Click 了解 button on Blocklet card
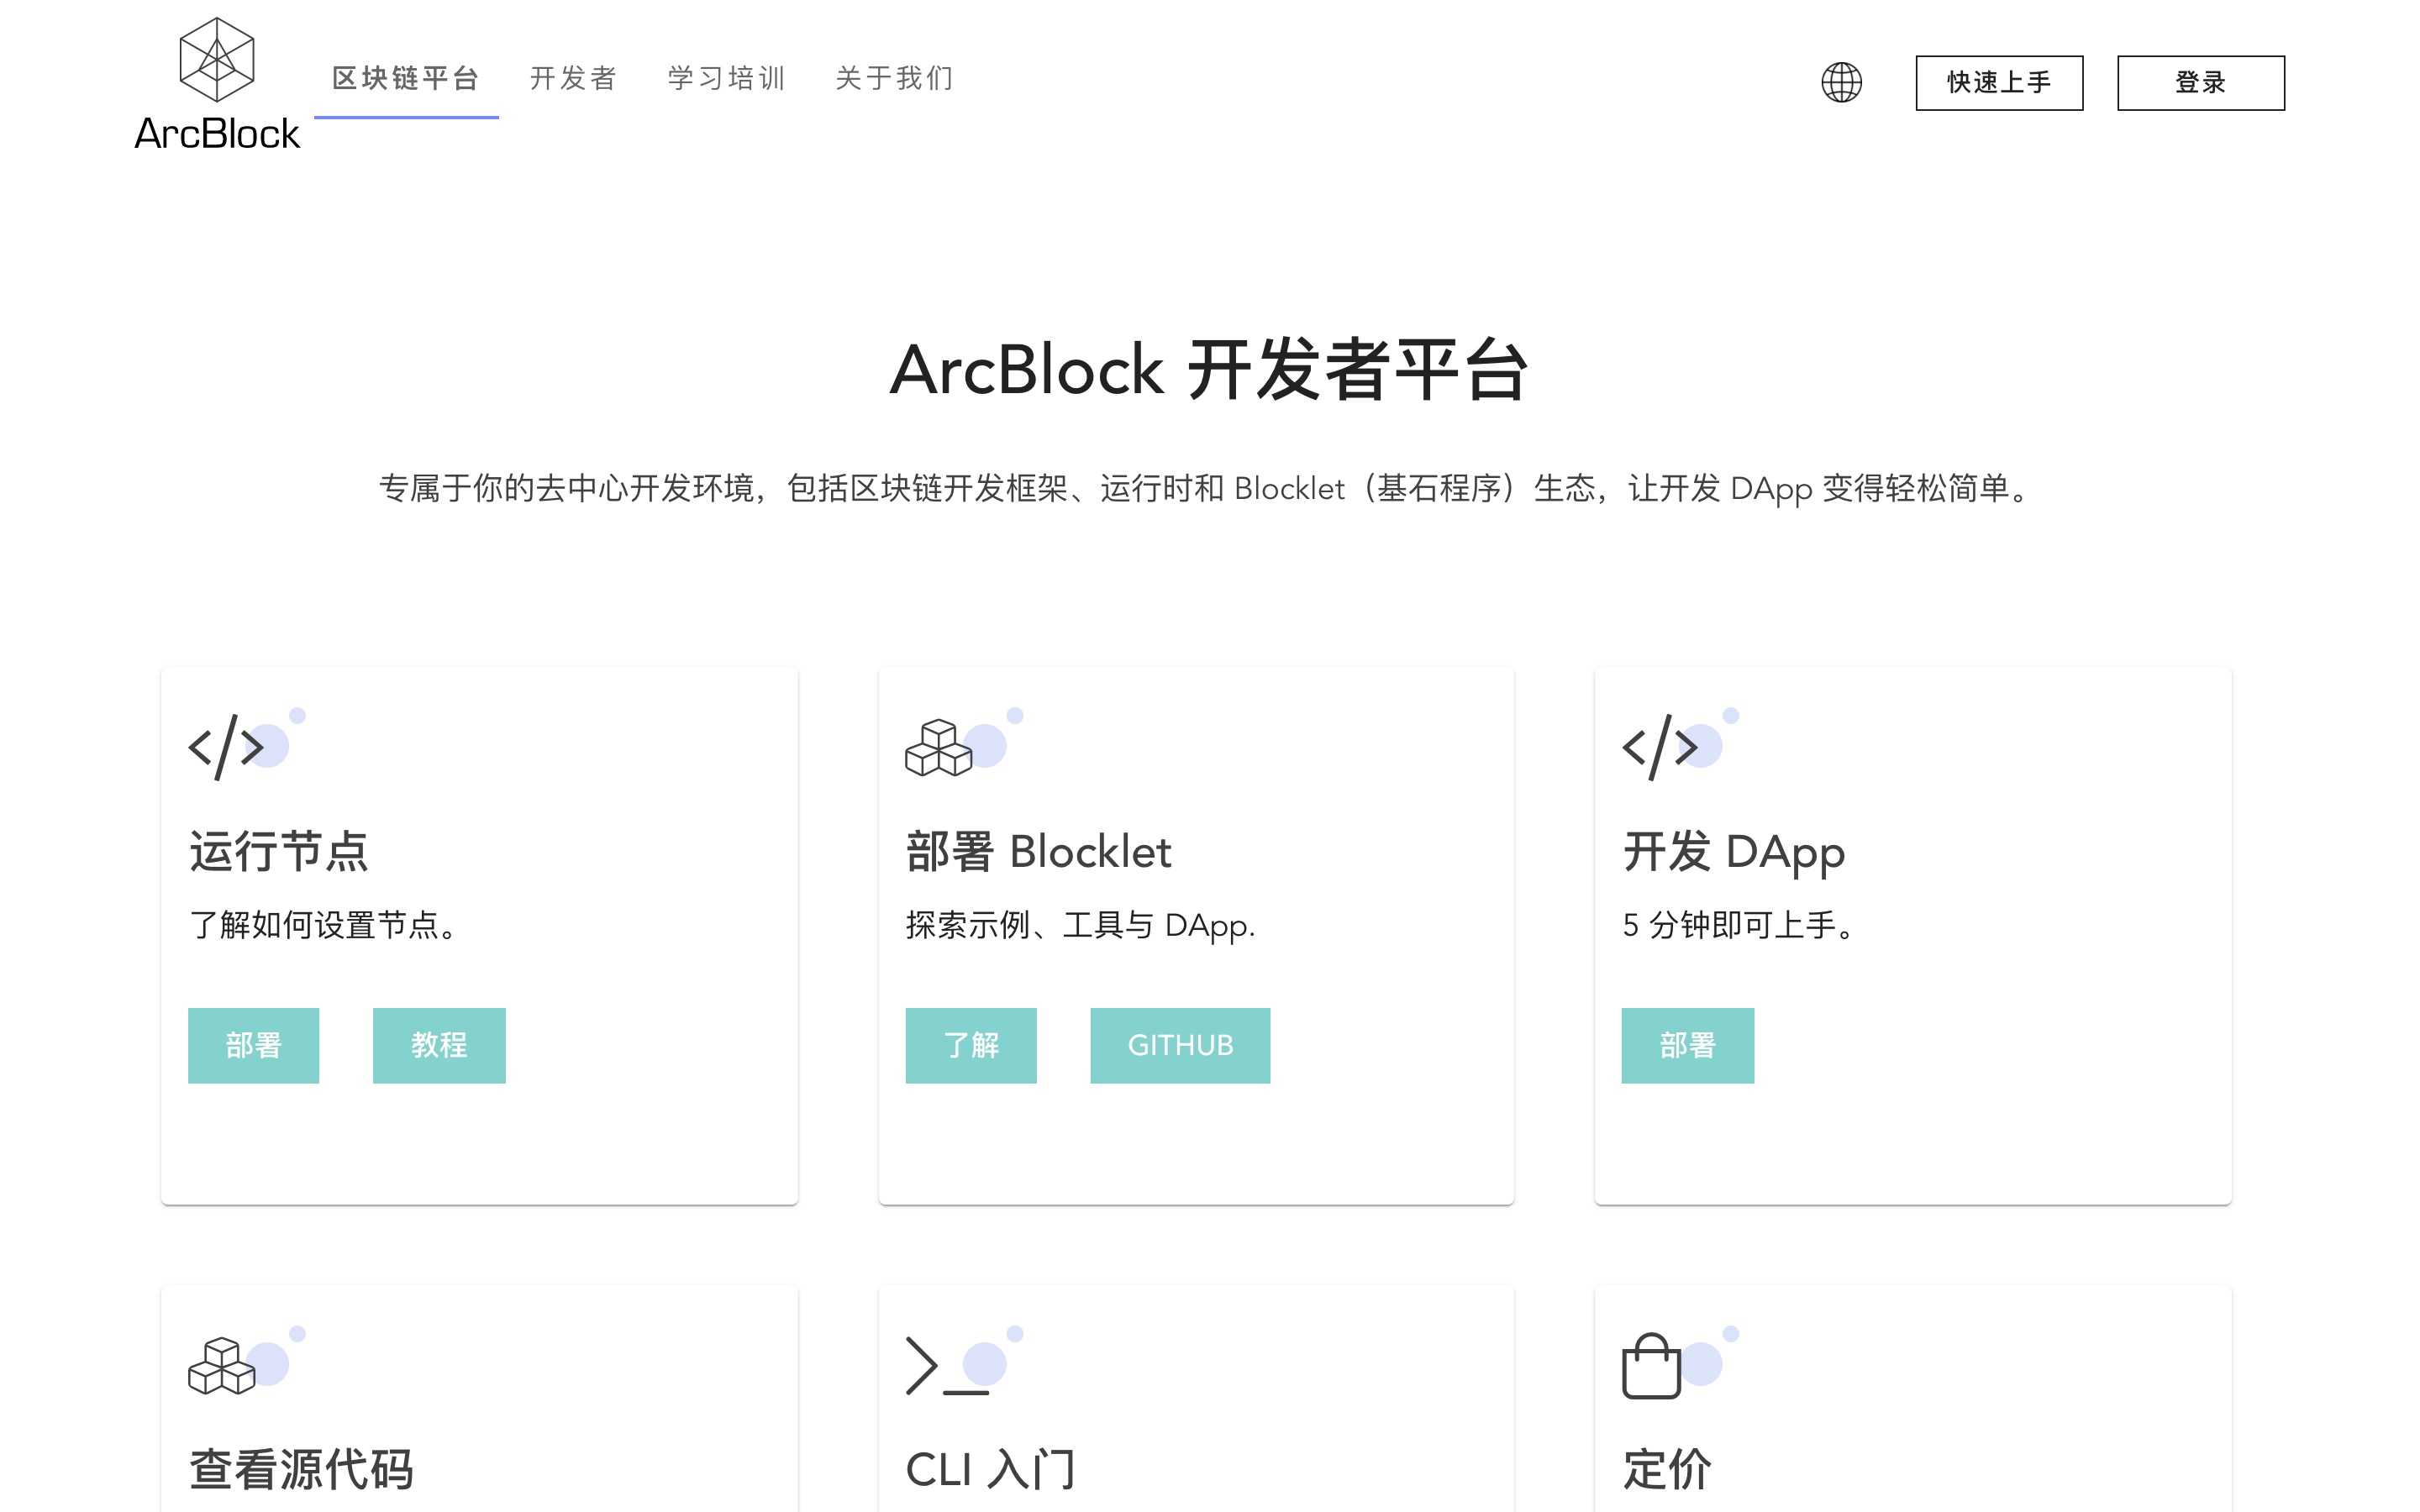2420x1512 pixels. pos(970,1045)
